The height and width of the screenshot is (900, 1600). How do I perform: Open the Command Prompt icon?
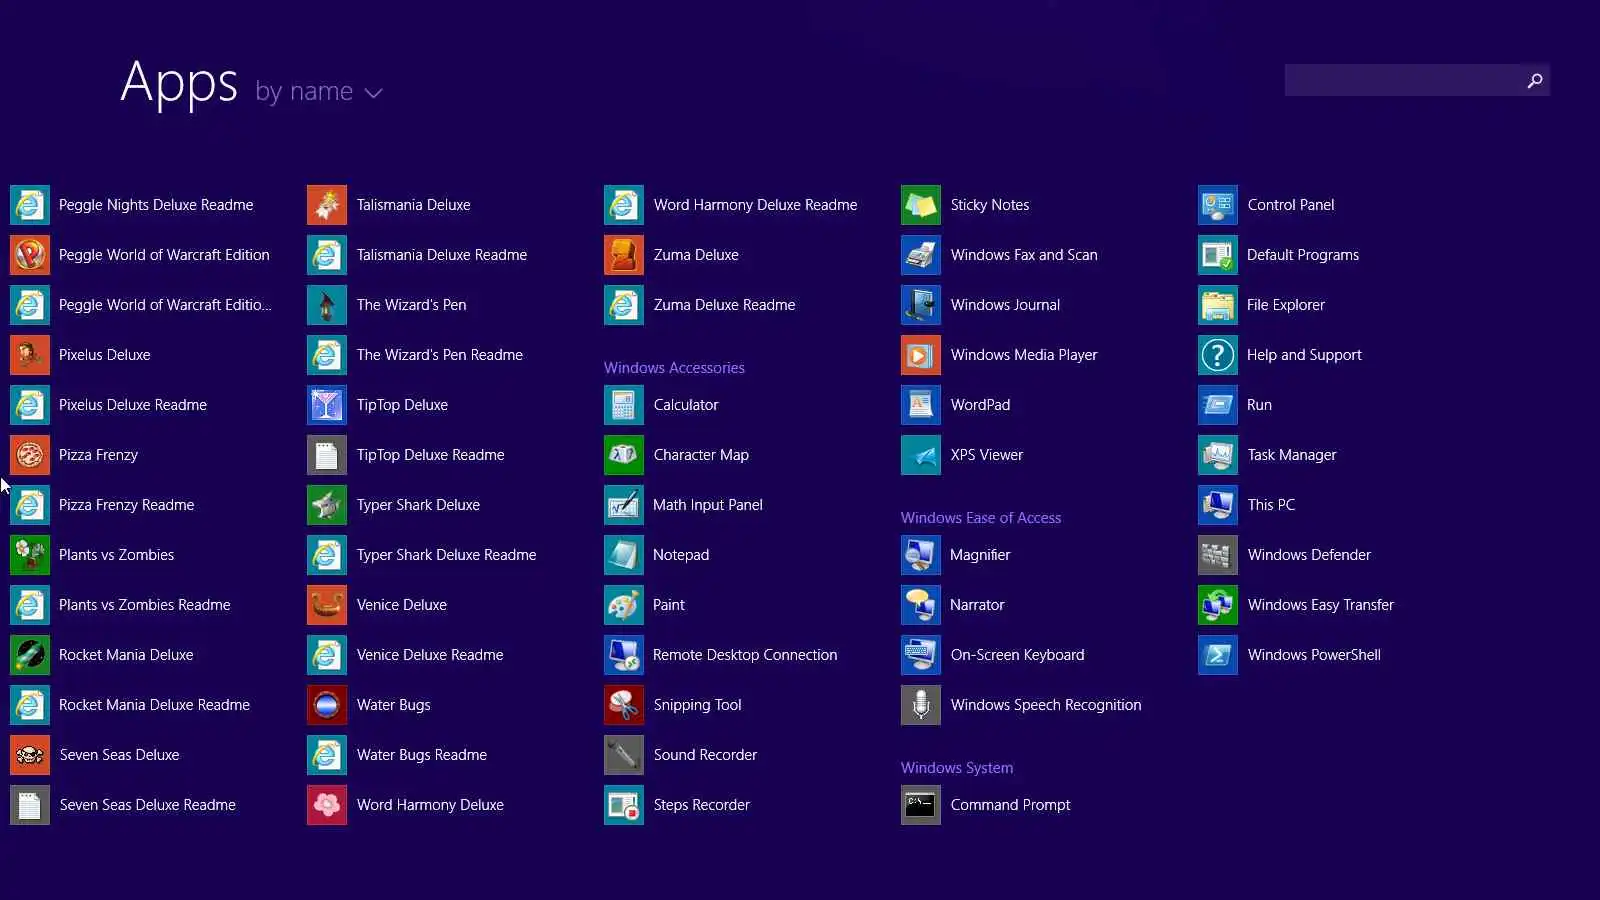pos(921,805)
